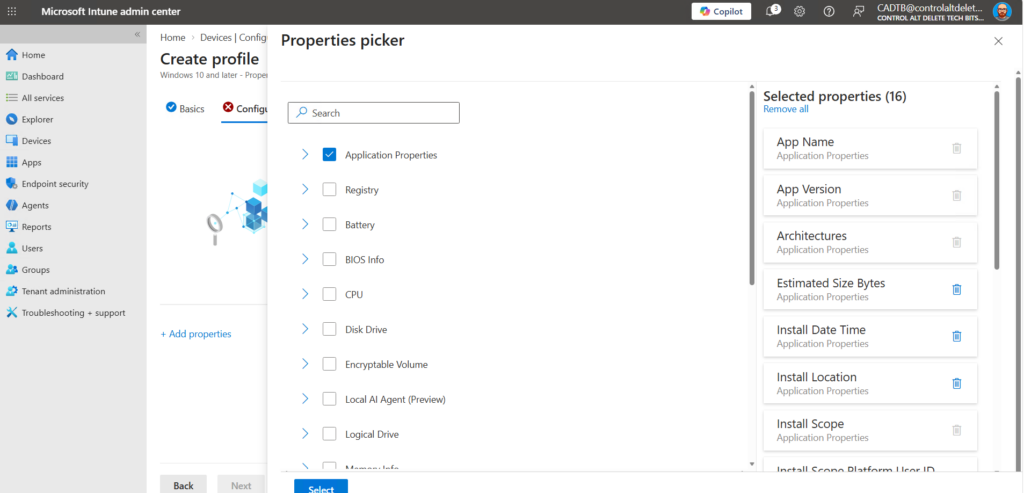Check the Logical Drive checkbox
Image resolution: width=1024 pixels, height=493 pixels.
tap(329, 434)
